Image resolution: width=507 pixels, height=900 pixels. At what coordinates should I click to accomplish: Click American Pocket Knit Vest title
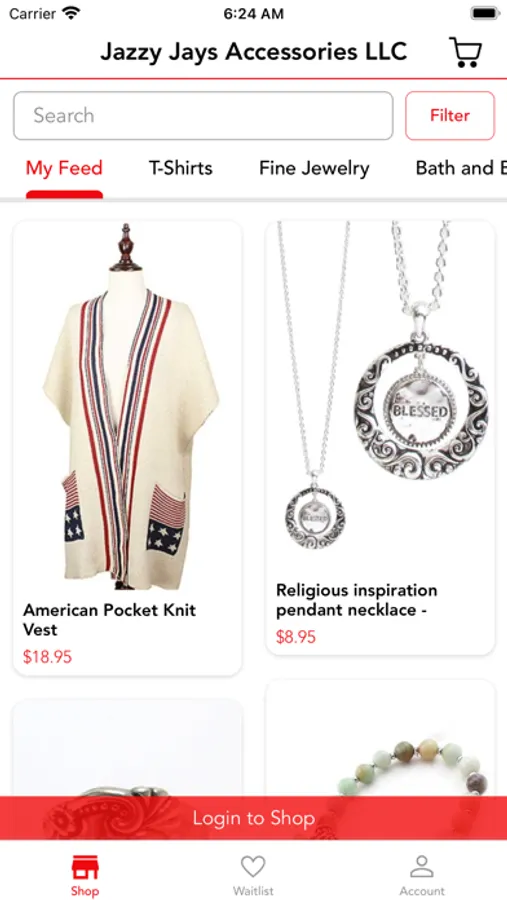pyautogui.click(x=110, y=619)
